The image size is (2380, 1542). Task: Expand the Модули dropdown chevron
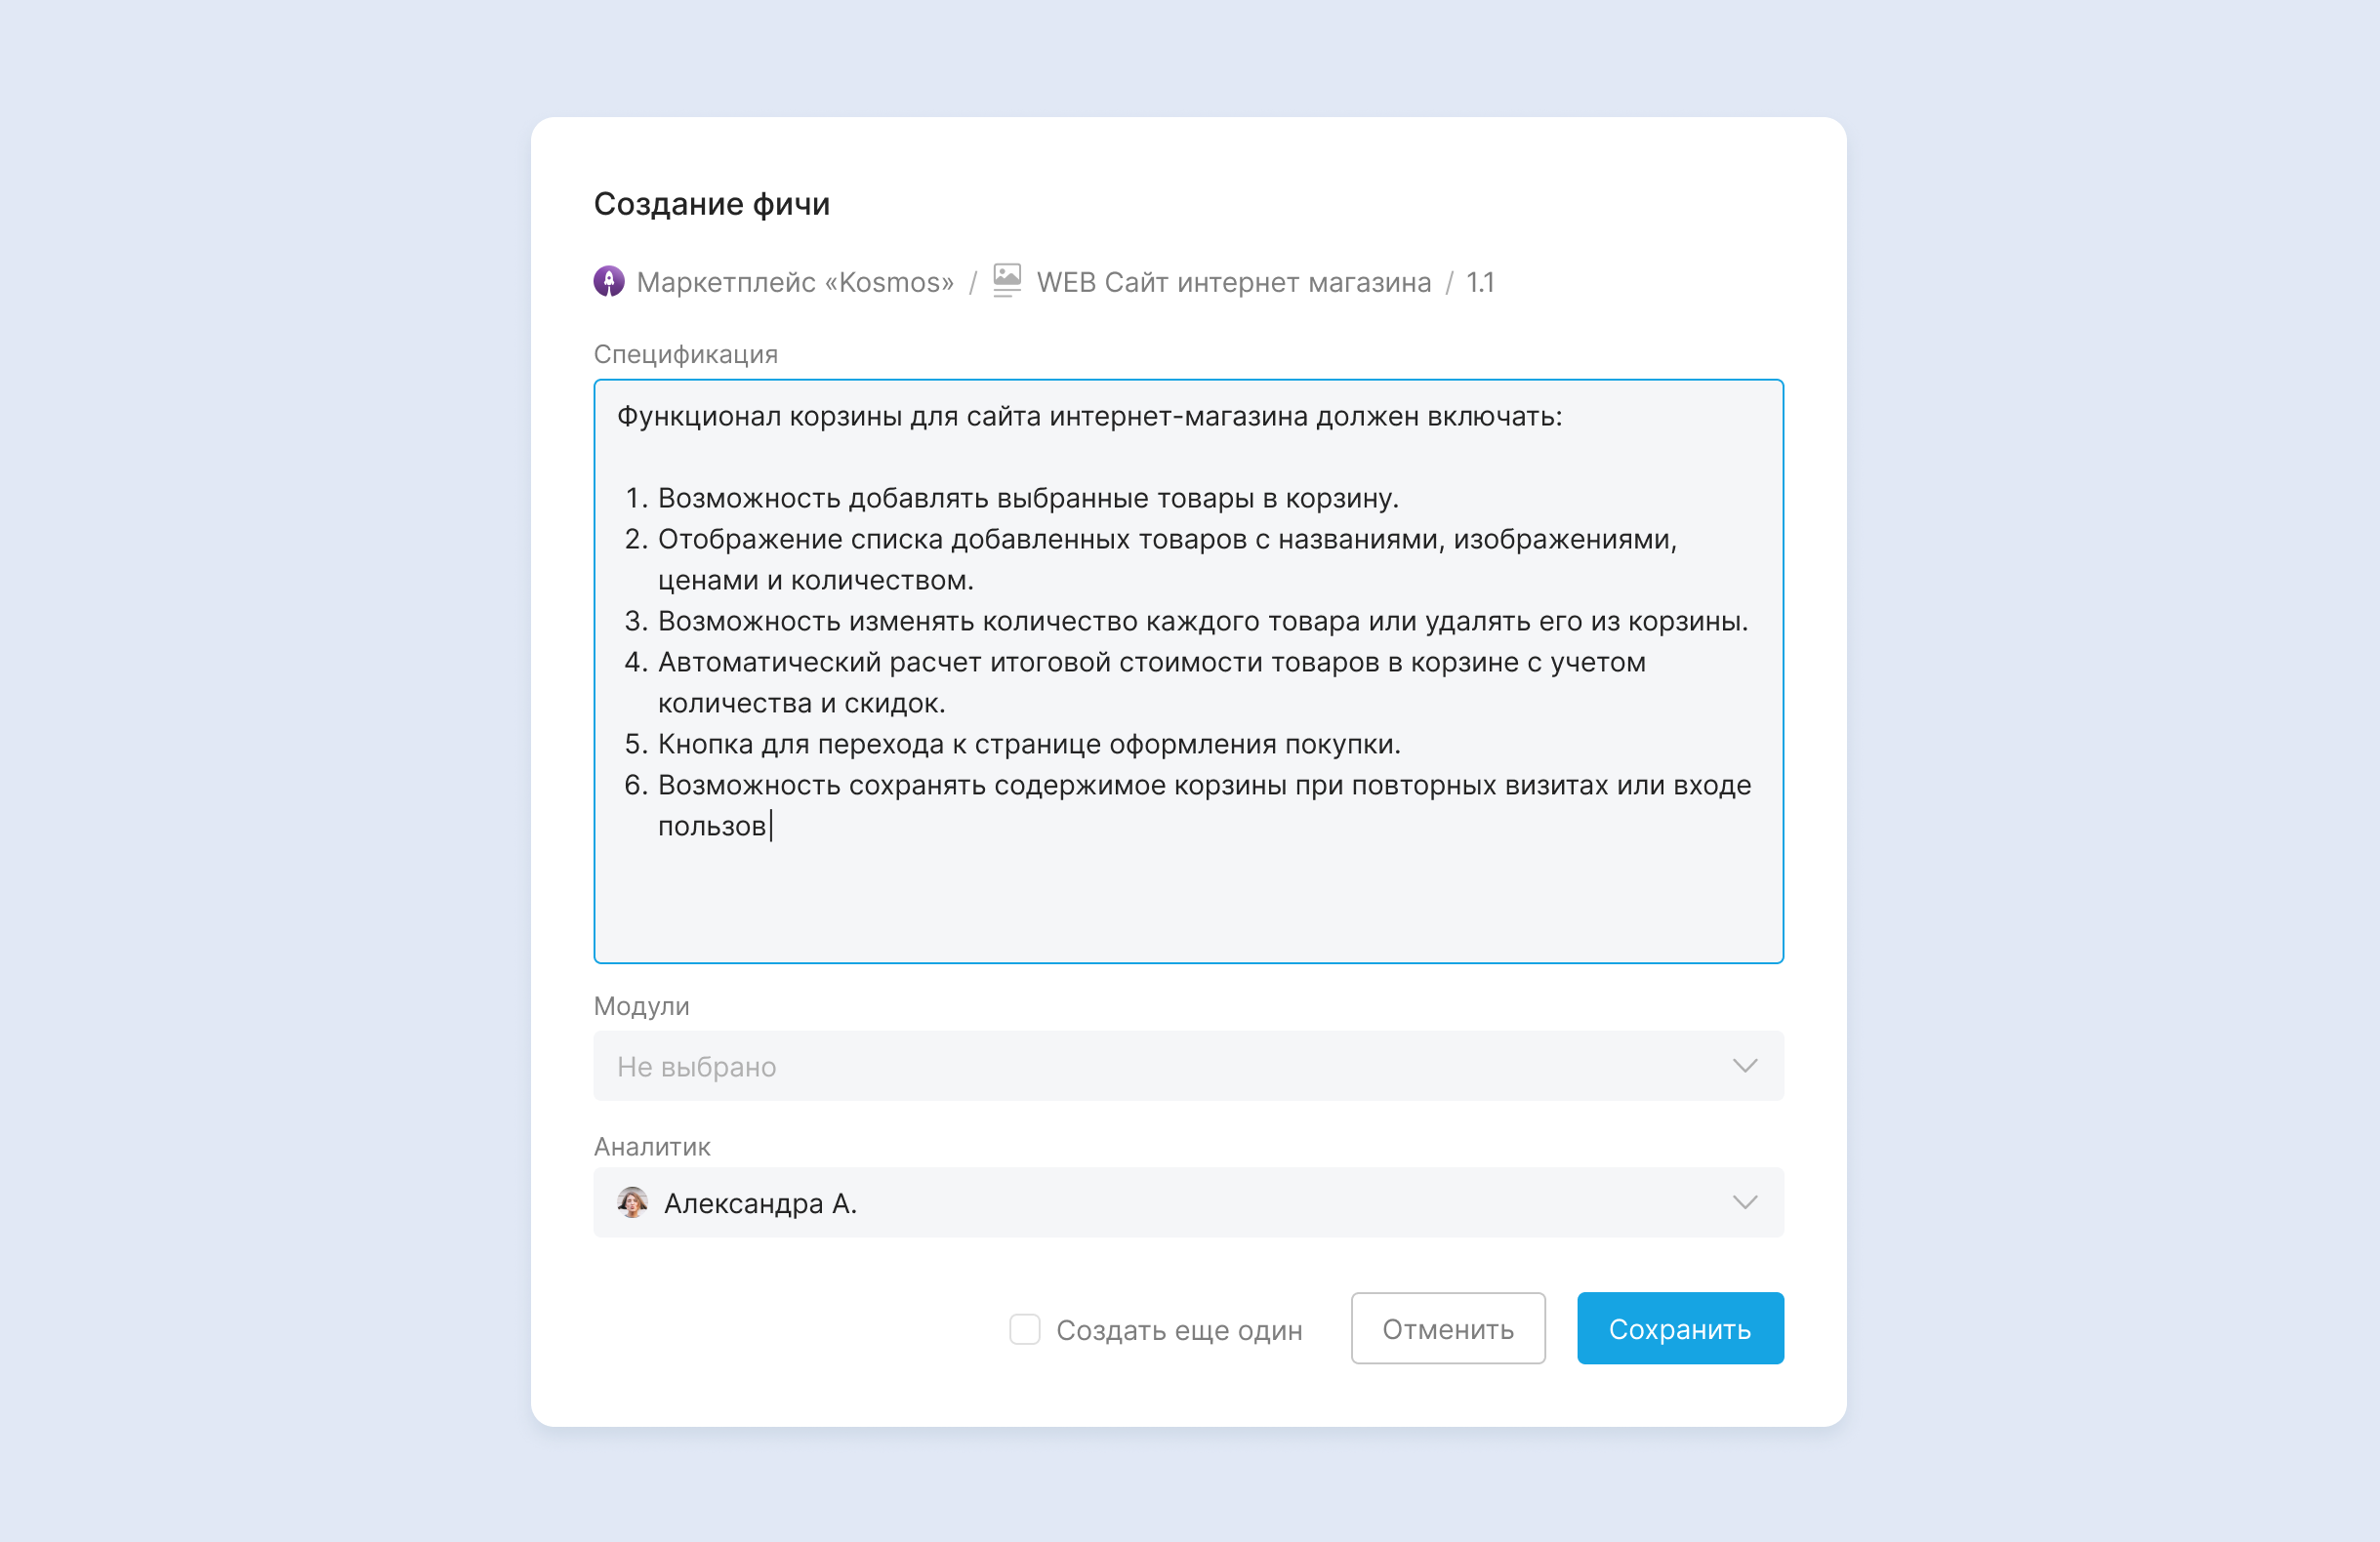pyautogui.click(x=1744, y=1066)
